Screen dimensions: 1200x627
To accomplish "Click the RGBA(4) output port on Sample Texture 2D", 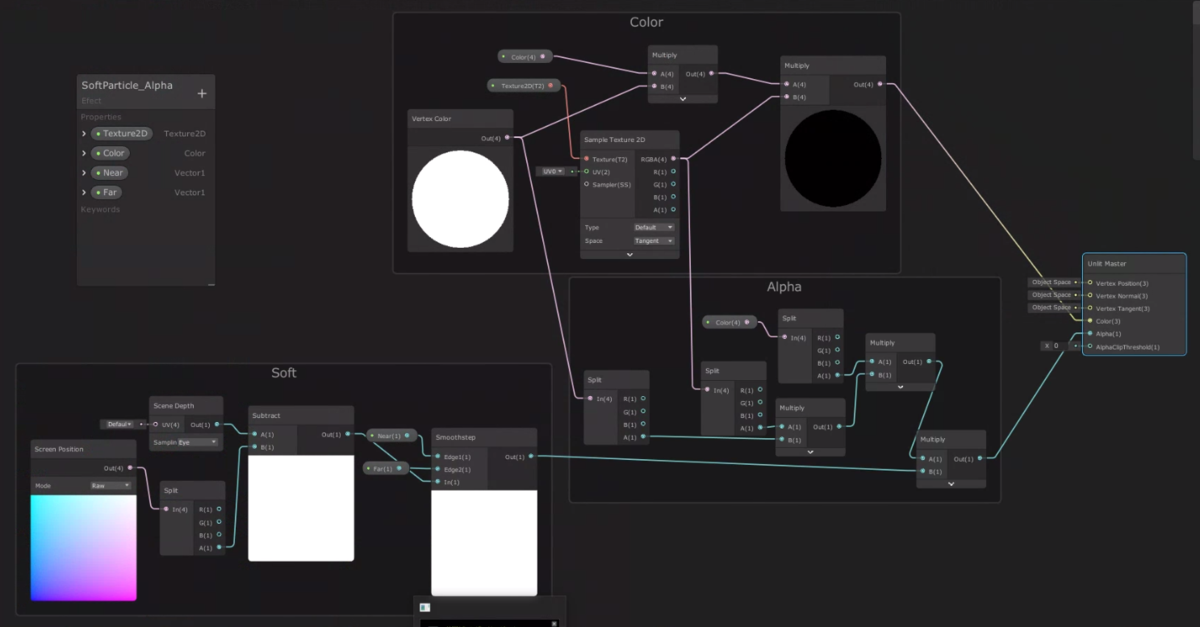I will (x=673, y=158).
